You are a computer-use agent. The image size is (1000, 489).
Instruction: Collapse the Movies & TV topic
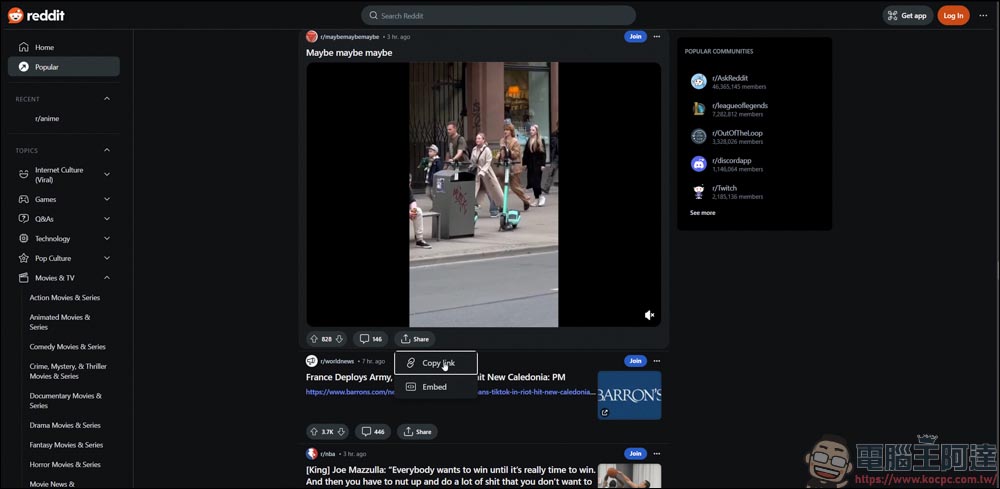107,278
